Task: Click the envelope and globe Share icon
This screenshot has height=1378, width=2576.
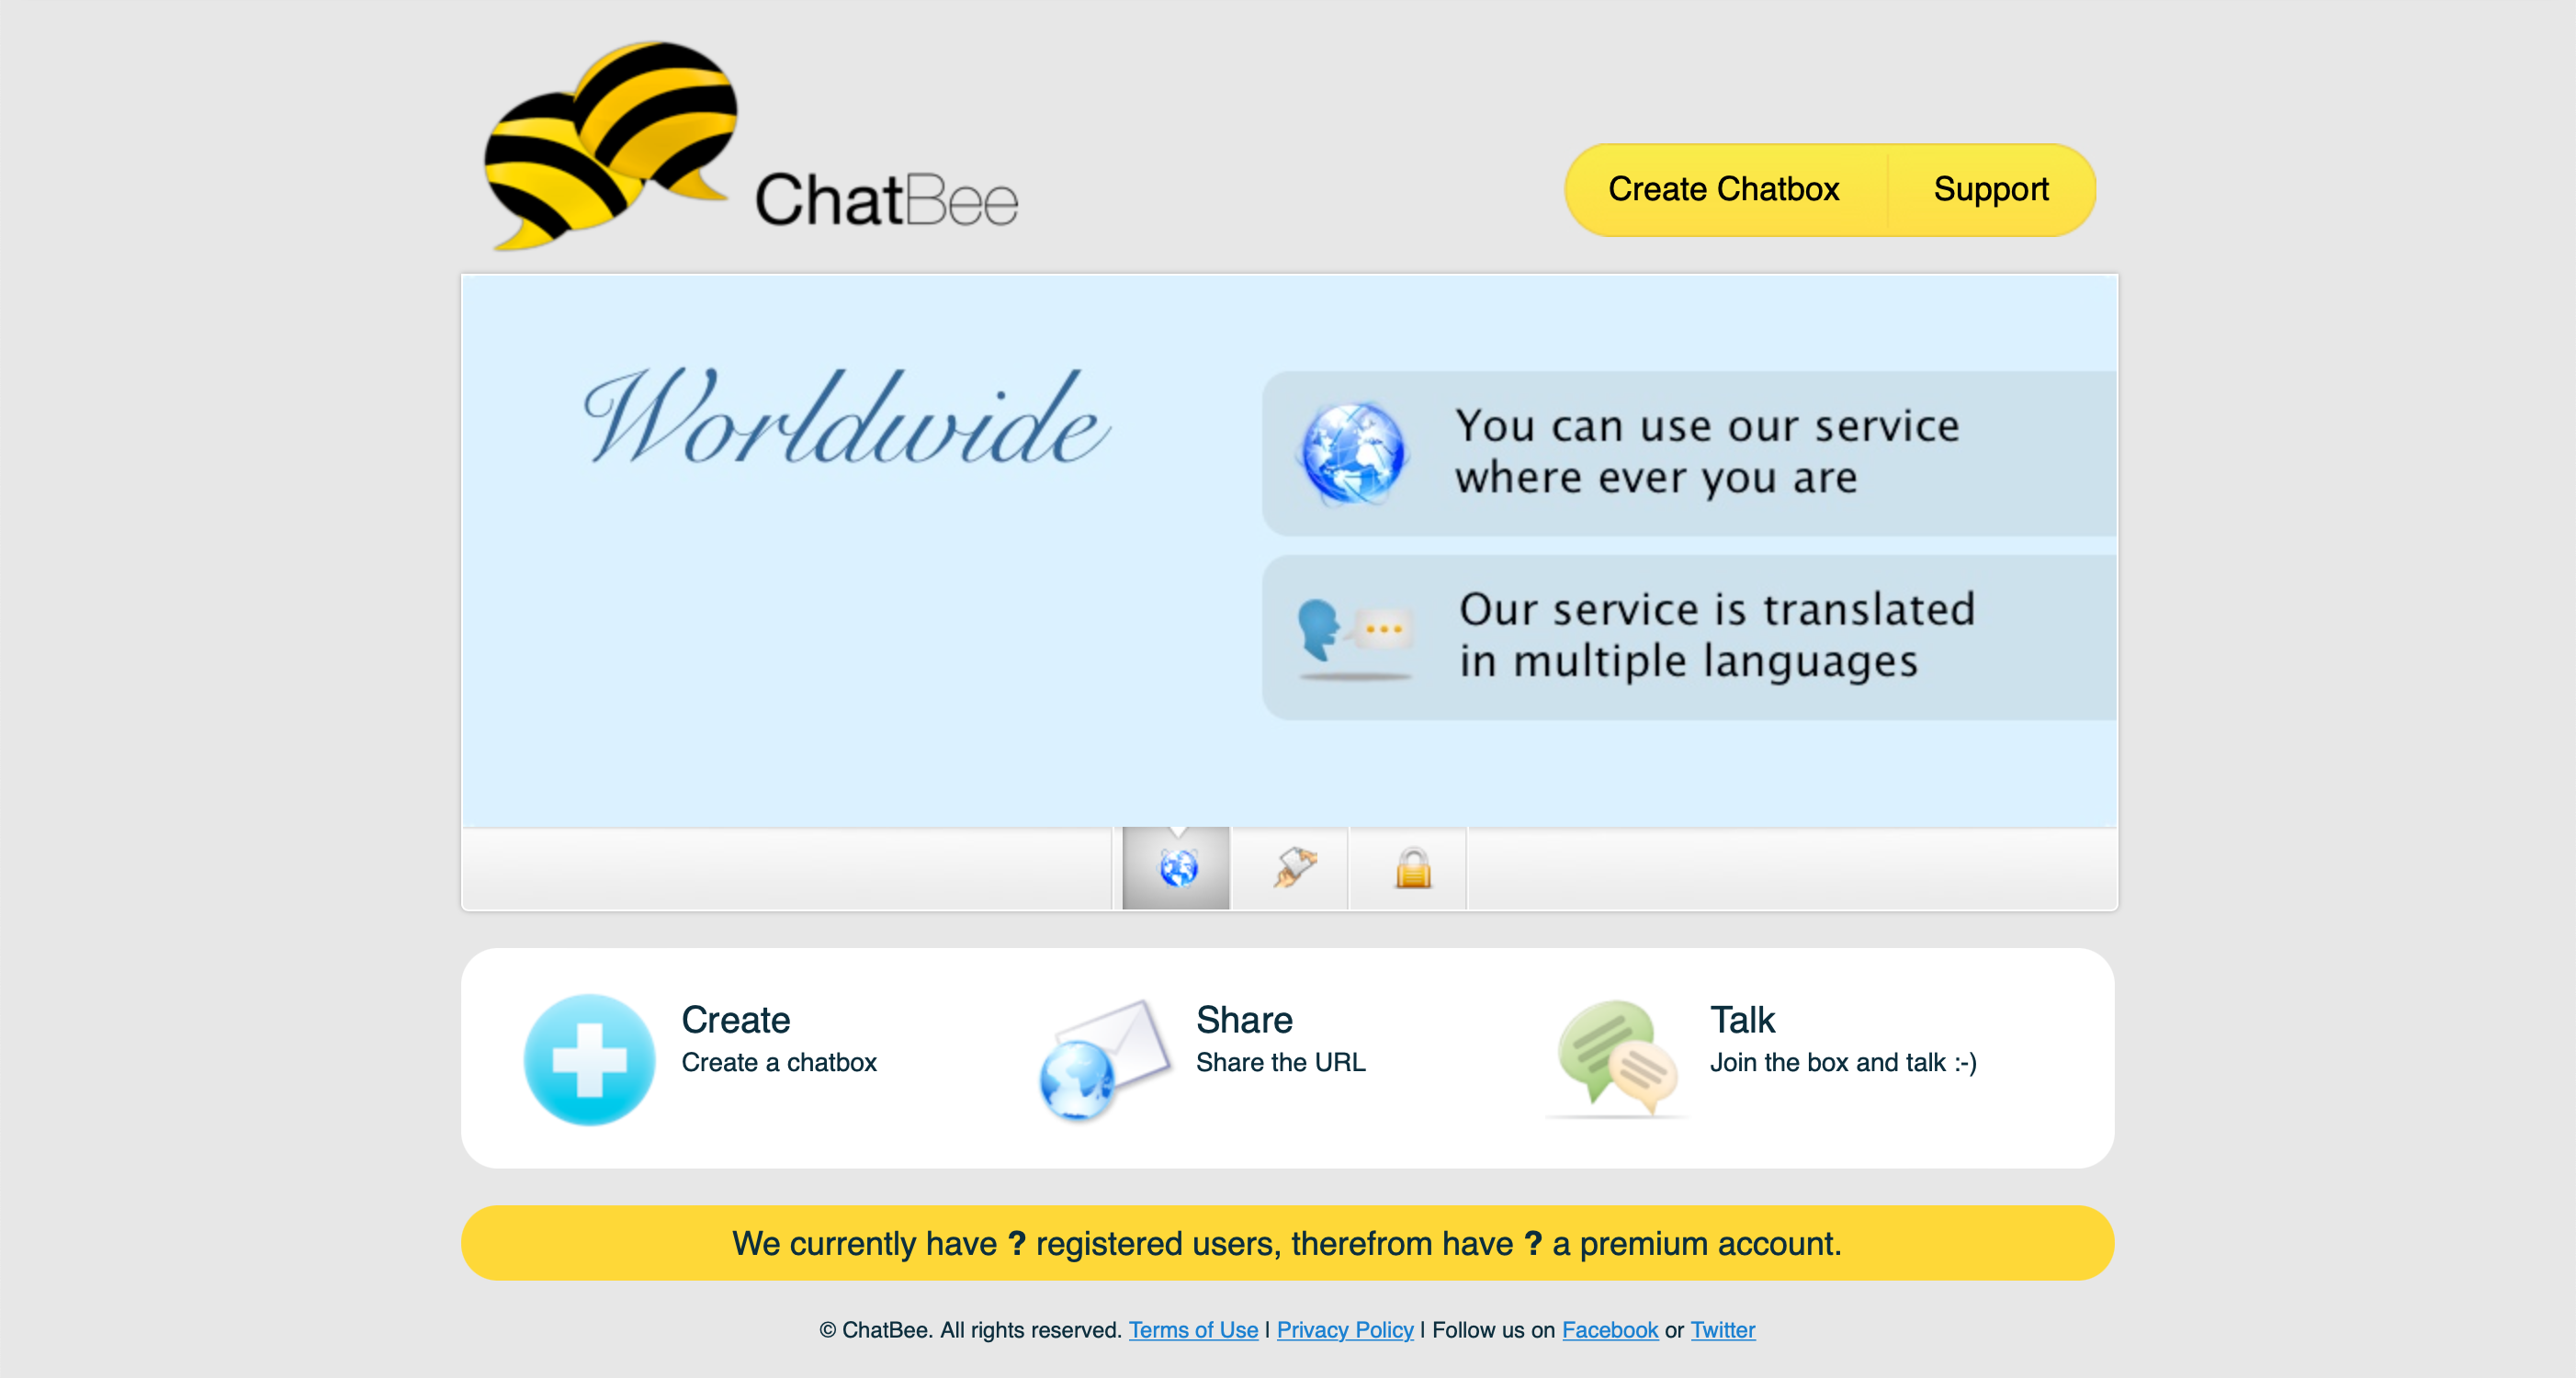Action: (1104, 1059)
